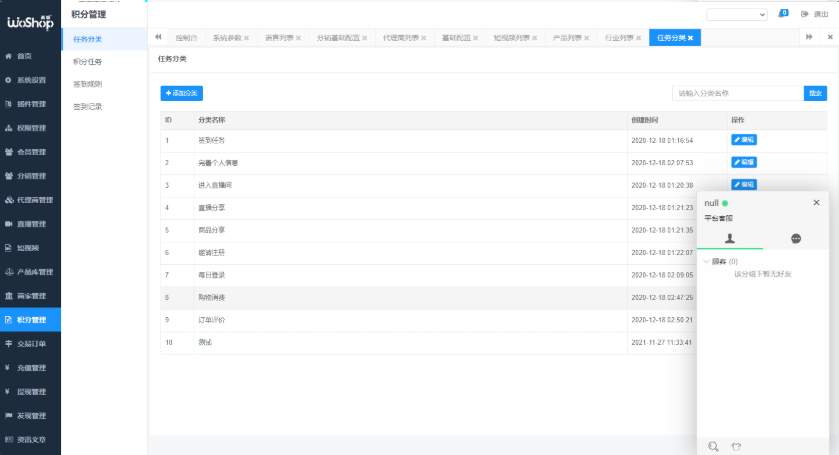839x455 pixels.
Task: Edit the 完善个人信息 row
Action: pyautogui.click(x=744, y=162)
